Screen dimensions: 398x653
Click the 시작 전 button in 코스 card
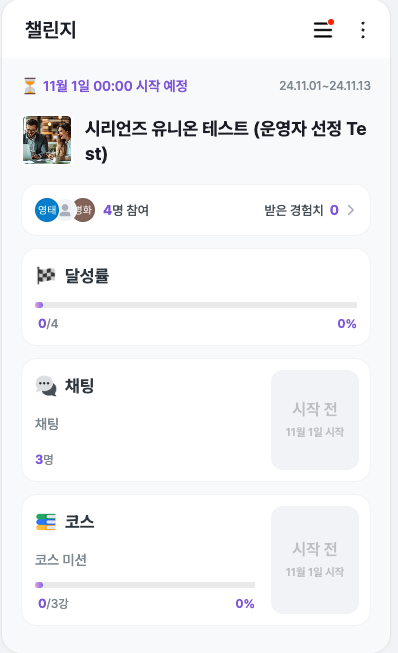tap(315, 560)
